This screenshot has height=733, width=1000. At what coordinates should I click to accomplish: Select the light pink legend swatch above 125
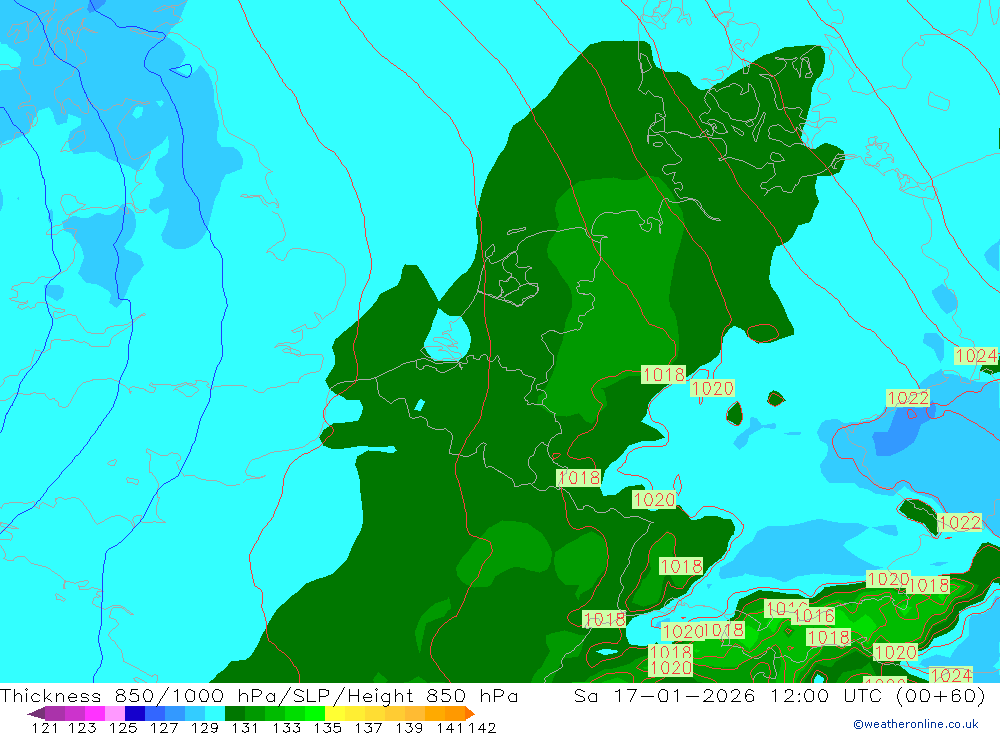[115, 713]
